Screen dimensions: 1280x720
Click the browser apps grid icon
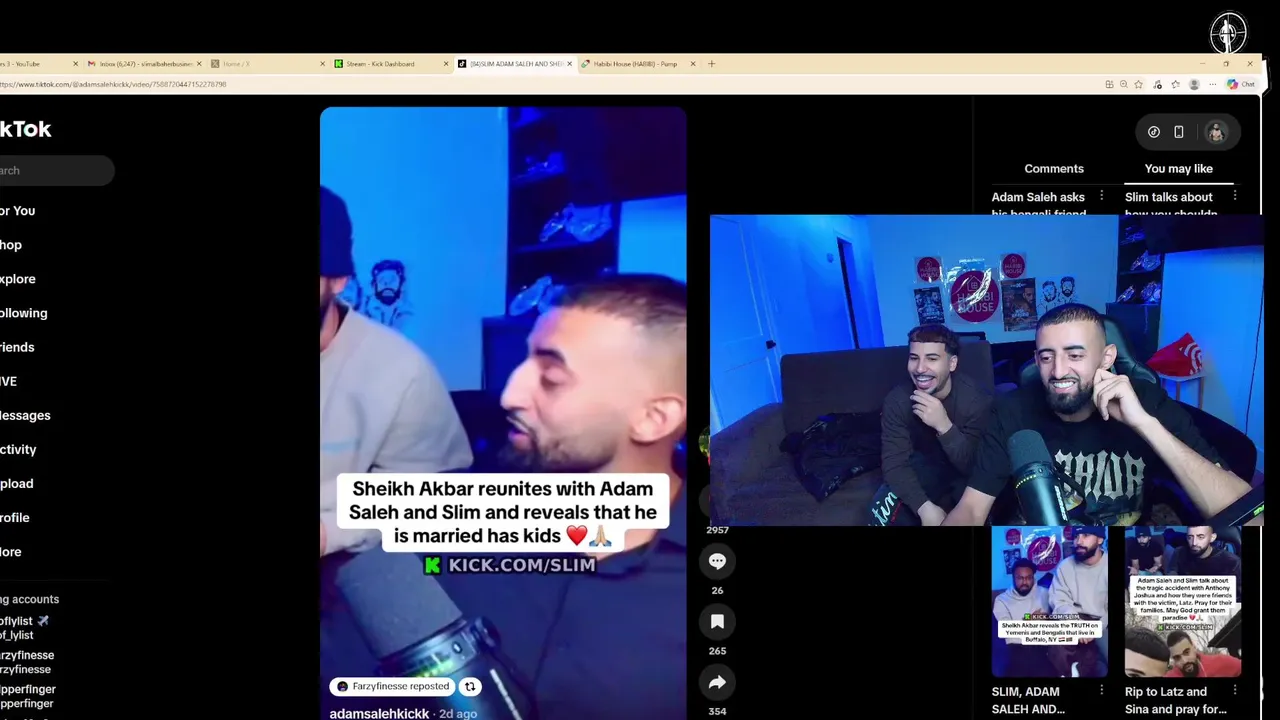click(x=1108, y=84)
